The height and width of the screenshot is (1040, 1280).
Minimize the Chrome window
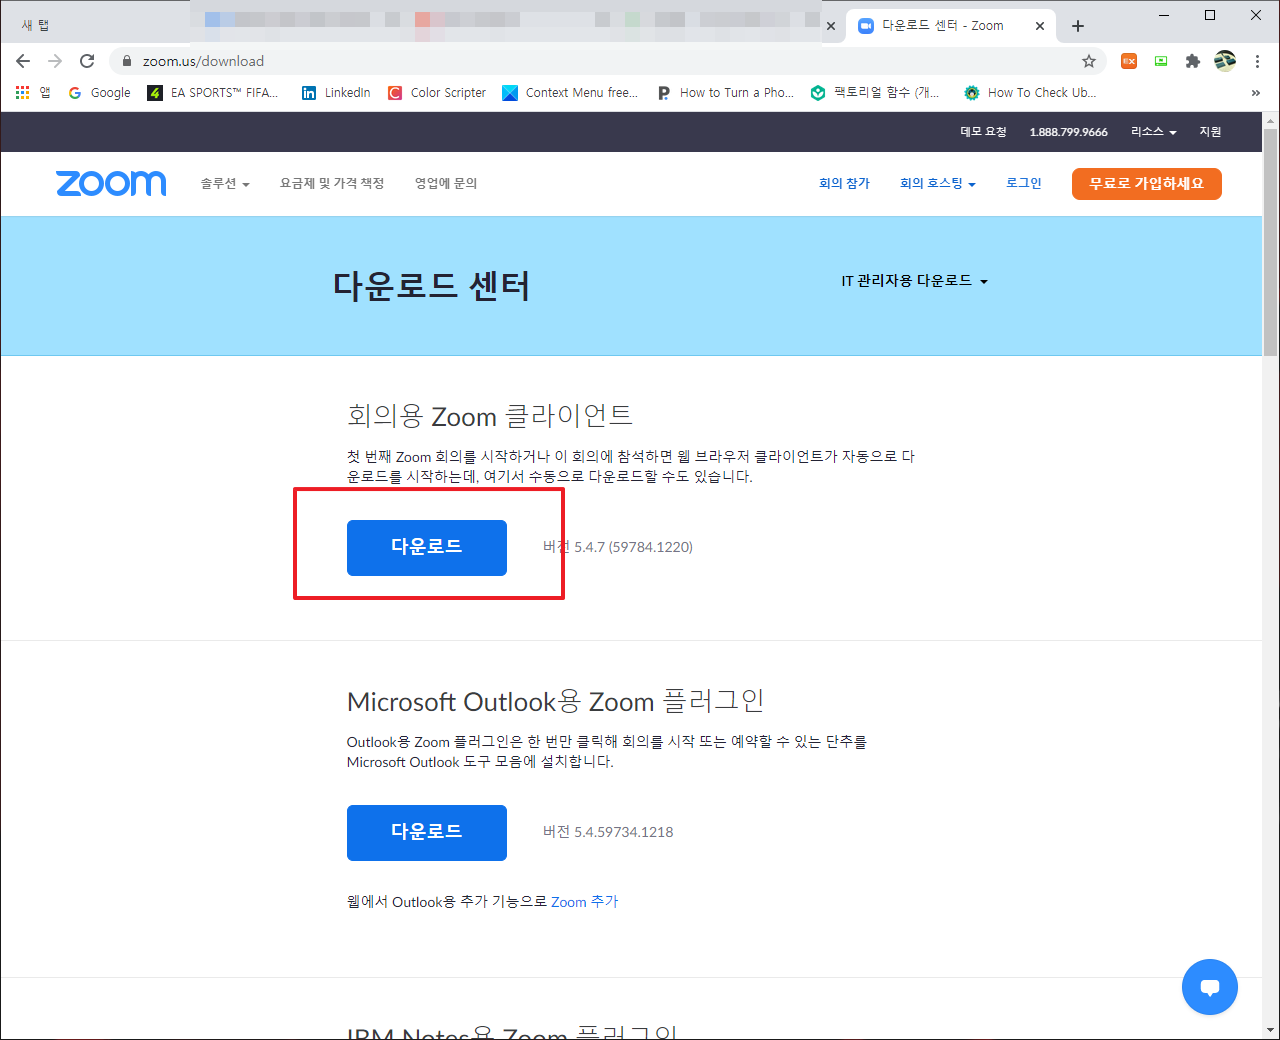click(1164, 15)
